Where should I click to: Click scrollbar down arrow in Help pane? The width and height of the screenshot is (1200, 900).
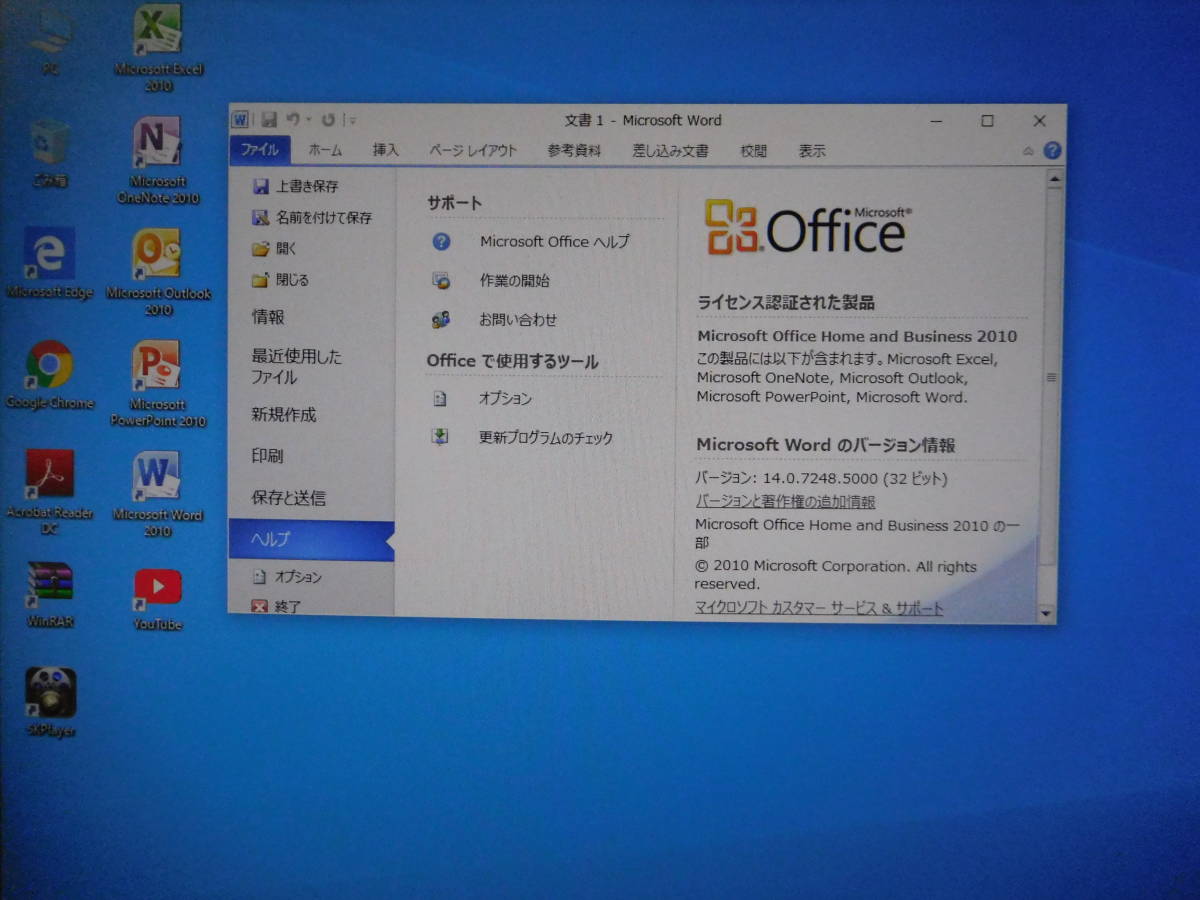1047,612
